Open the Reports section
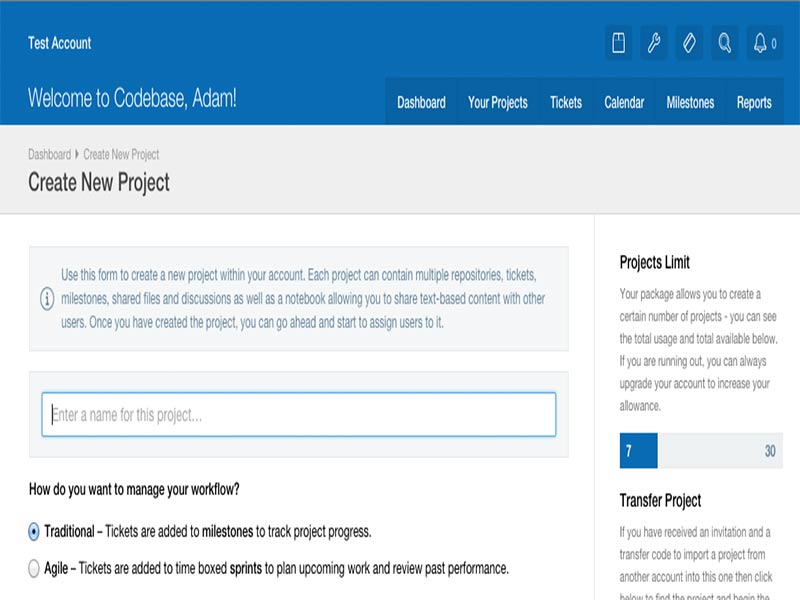Image resolution: width=800 pixels, height=600 pixels. 754,102
